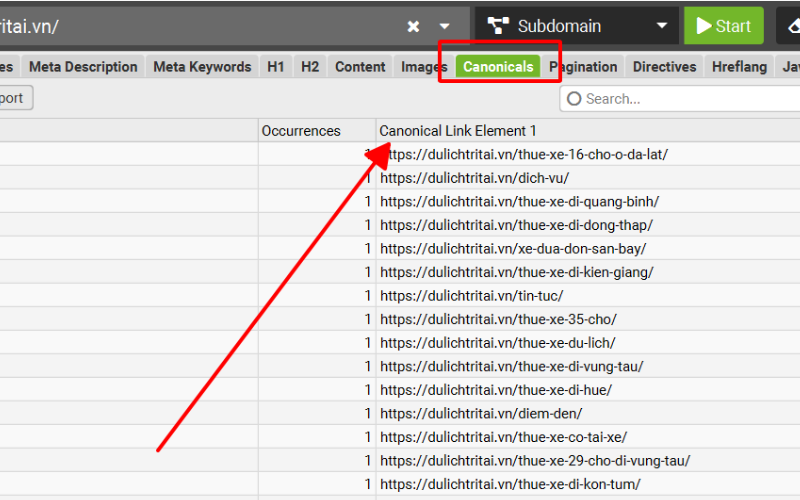The height and width of the screenshot is (500, 800).
Task: Switch to the Meta Description tab
Action: coord(83,67)
